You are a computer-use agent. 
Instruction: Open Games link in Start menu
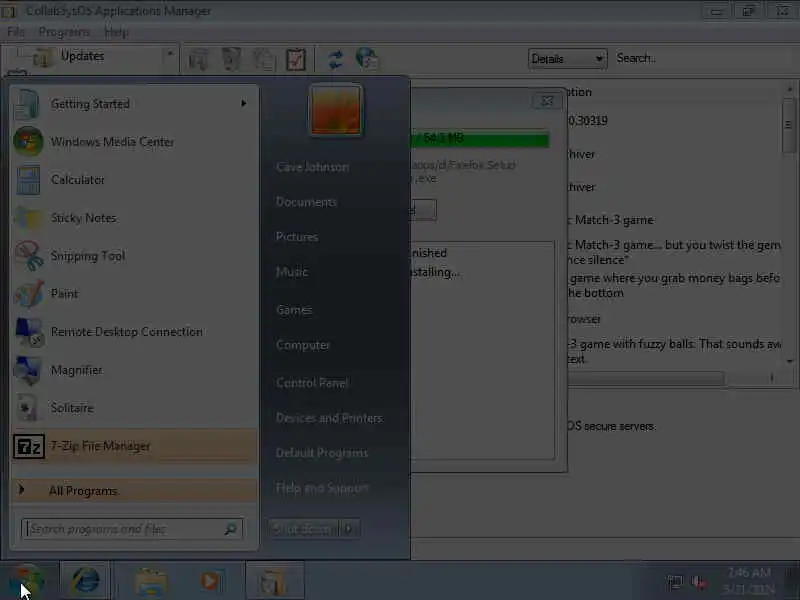point(294,310)
